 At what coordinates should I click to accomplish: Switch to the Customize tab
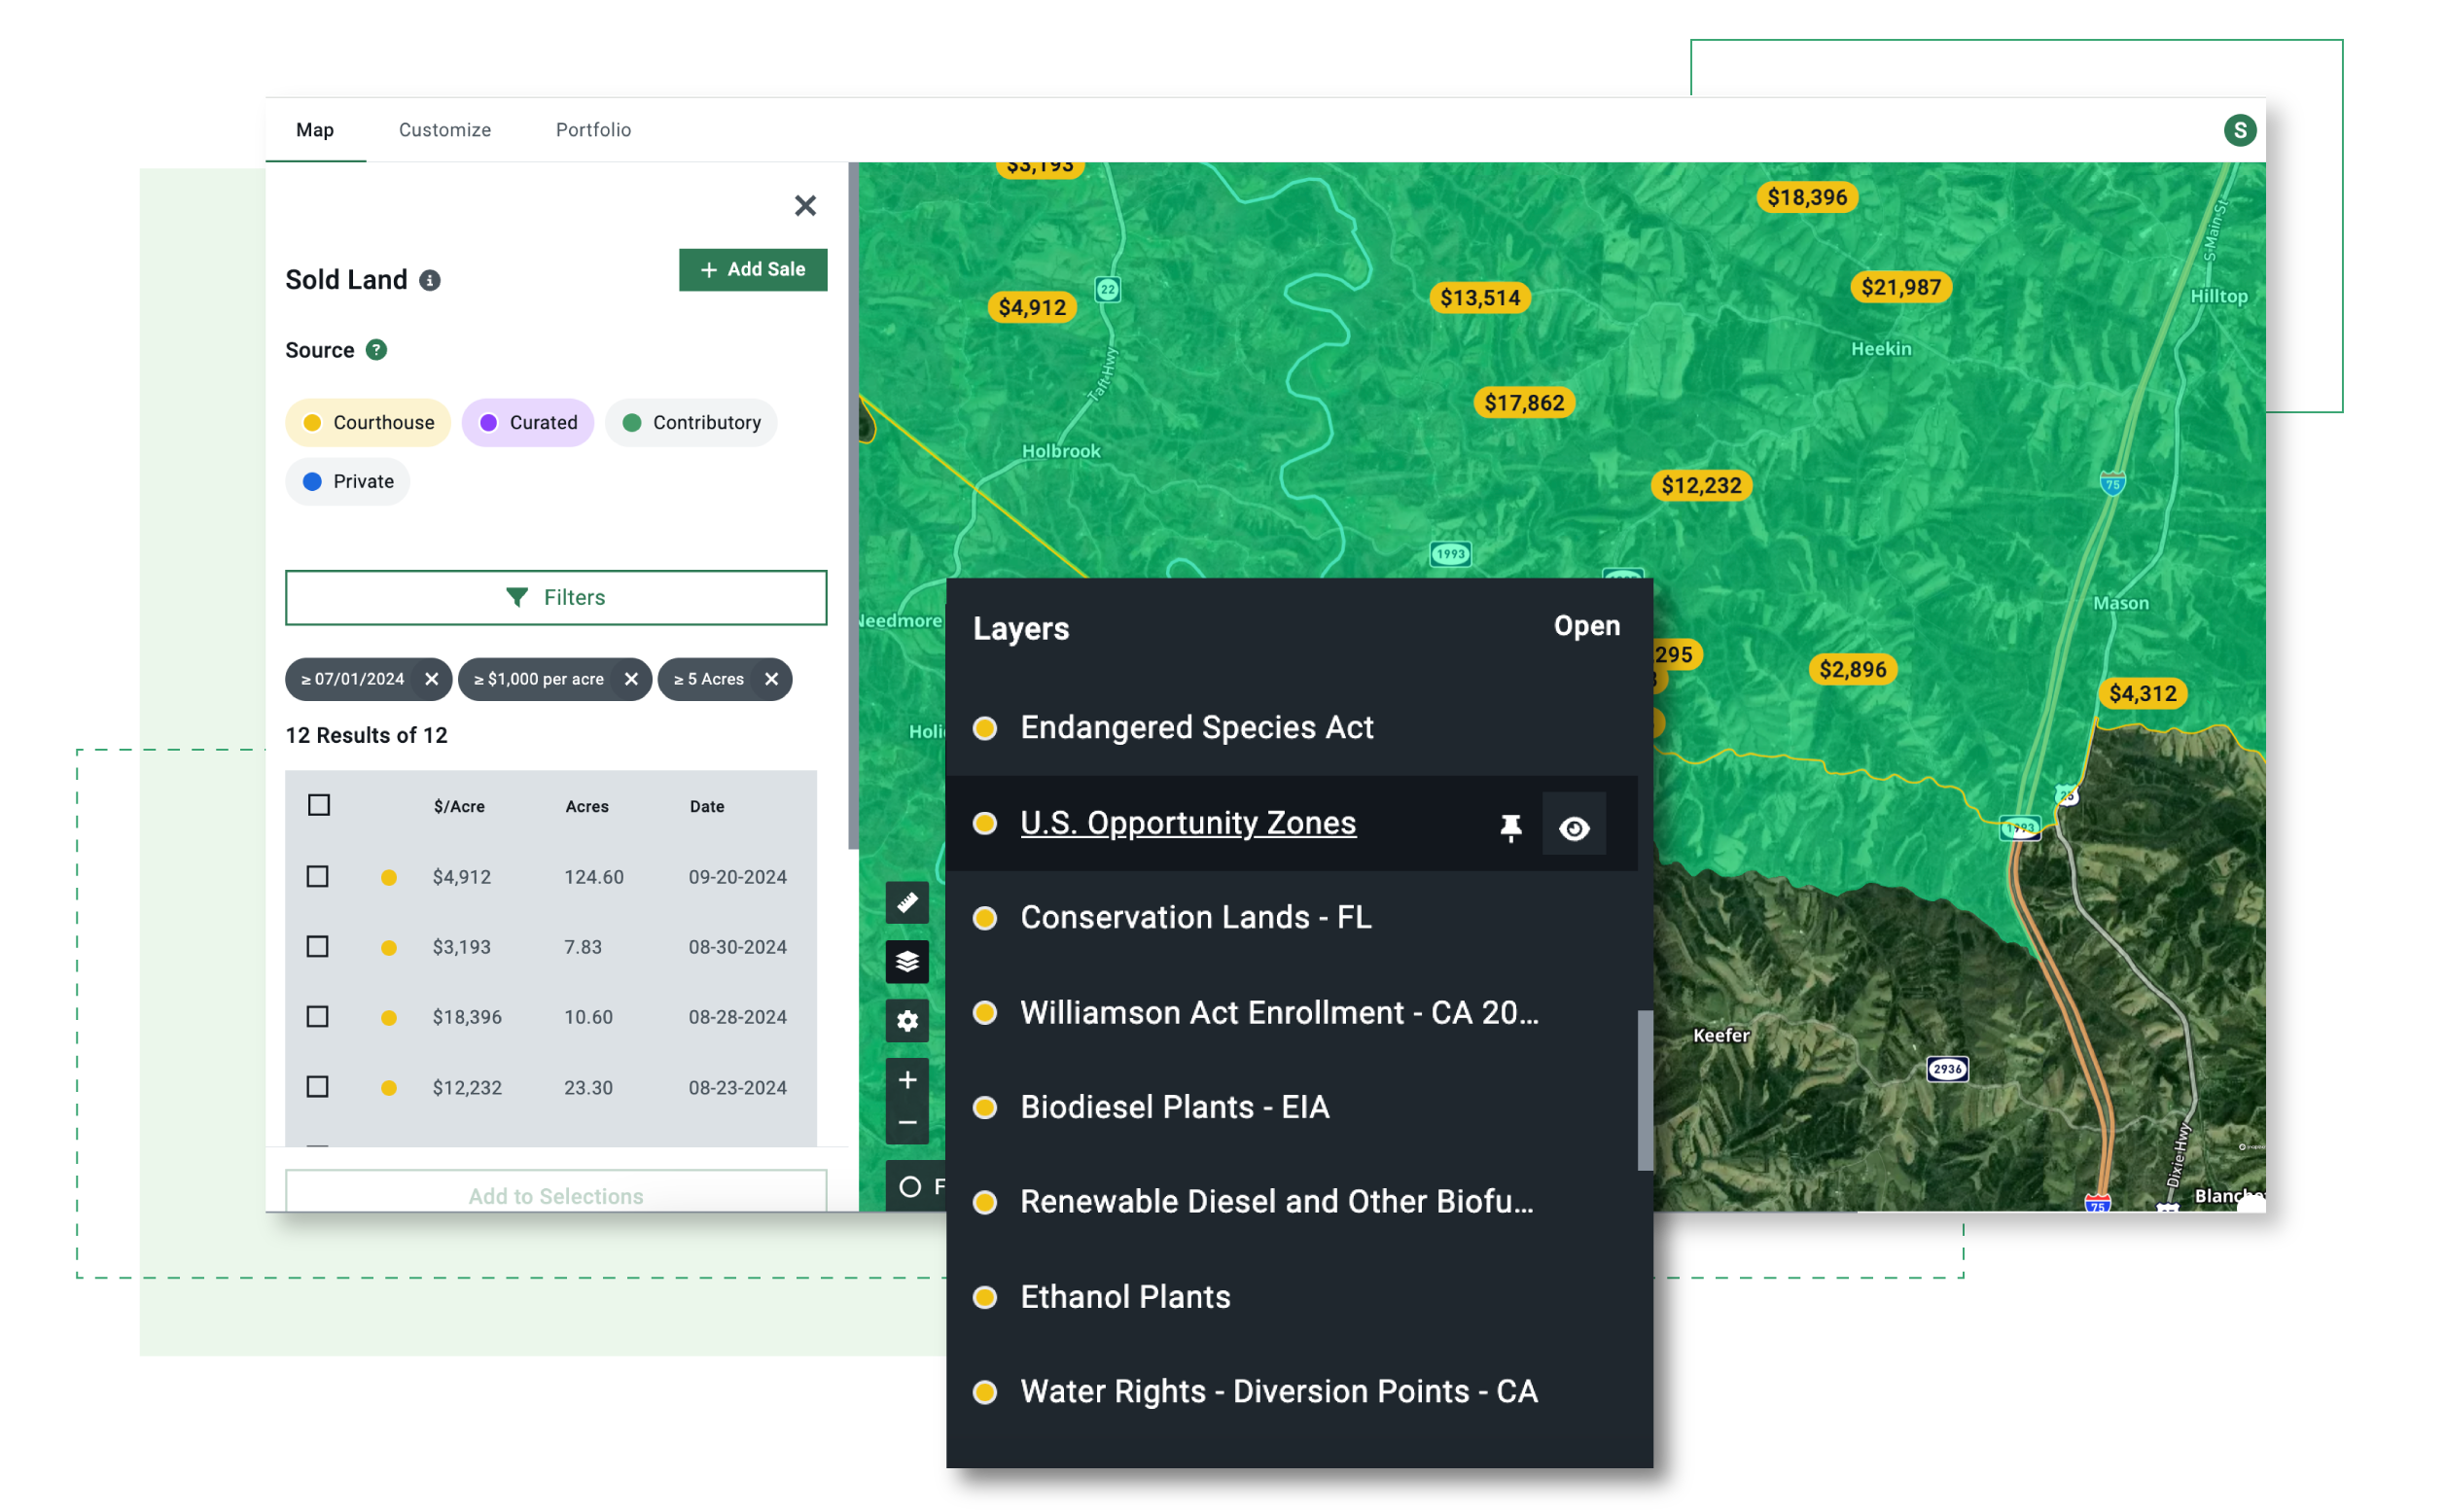pos(444,129)
